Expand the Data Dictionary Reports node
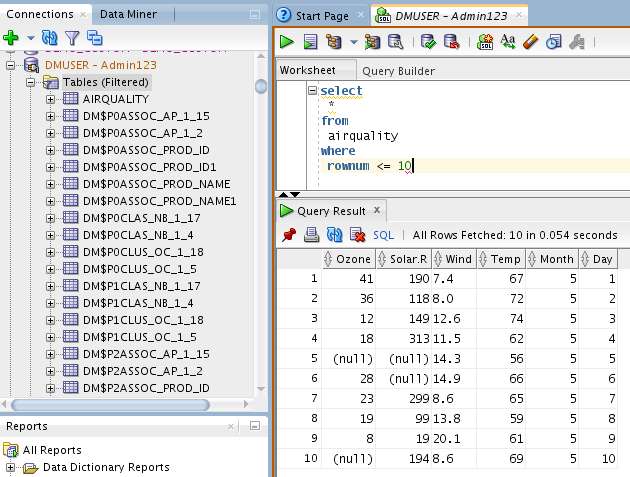 (x=11, y=467)
